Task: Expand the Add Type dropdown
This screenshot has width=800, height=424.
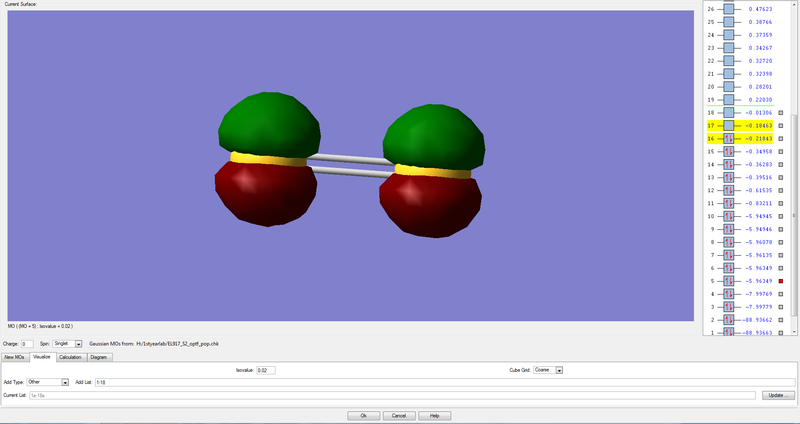Action: pos(65,382)
